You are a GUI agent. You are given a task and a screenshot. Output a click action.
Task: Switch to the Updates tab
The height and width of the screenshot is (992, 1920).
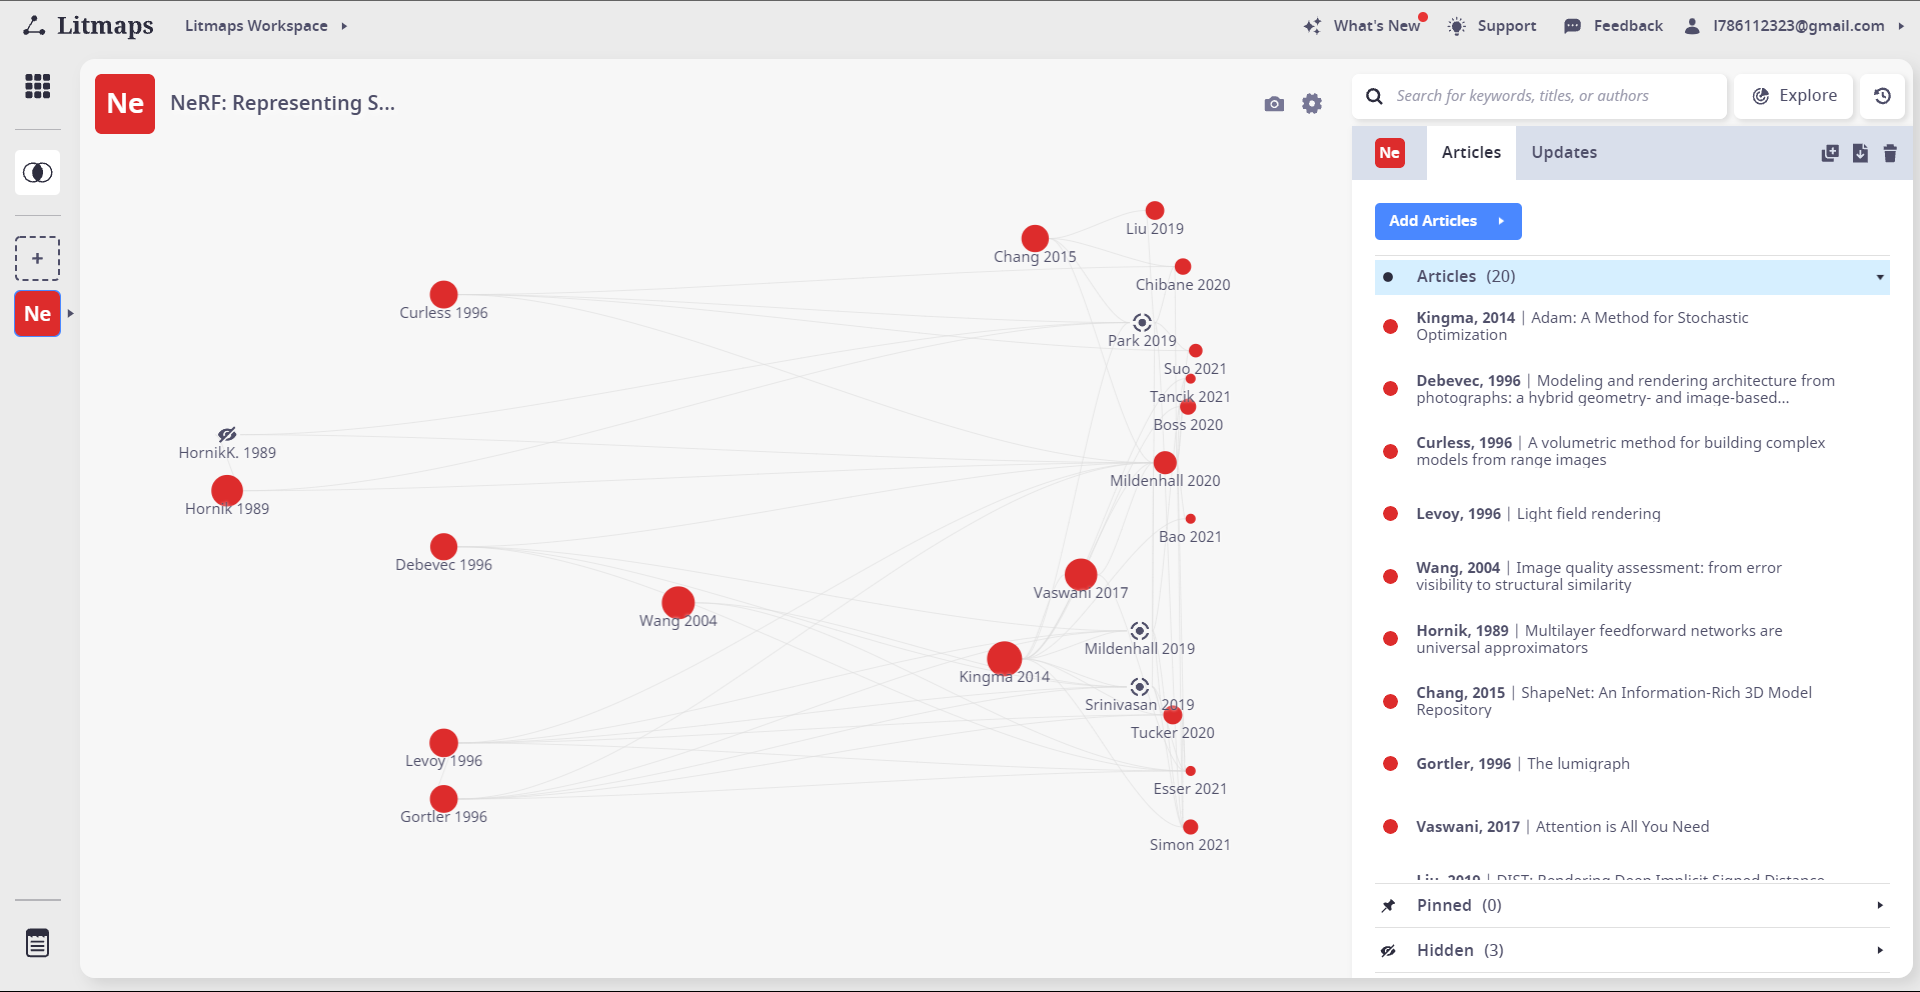click(x=1564, y=153)
